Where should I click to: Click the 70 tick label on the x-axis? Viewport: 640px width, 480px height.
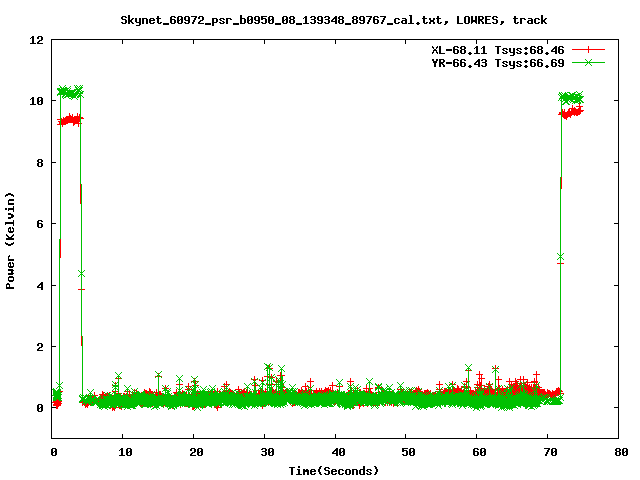(x=548, y=452)
